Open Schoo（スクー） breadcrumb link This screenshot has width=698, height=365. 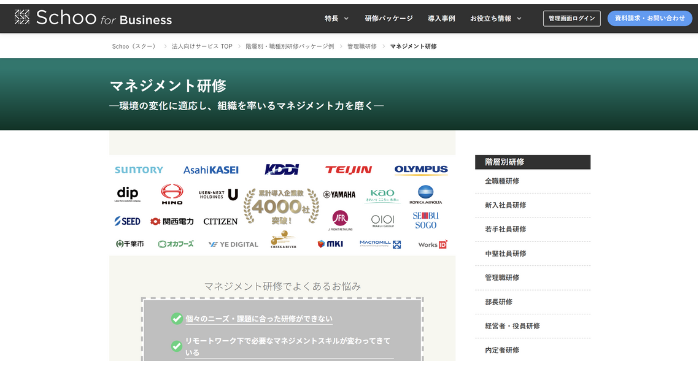click(x=134, y=46)
